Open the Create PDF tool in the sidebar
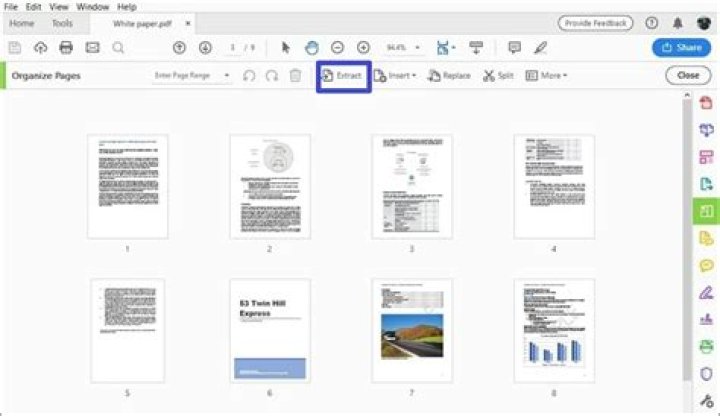Viewport: 720px width, 416px height. click(706, 102)
